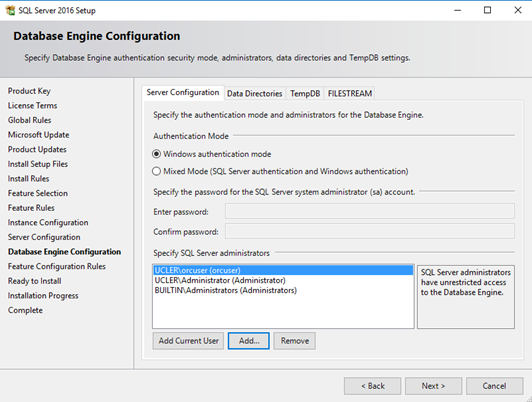The height and width of the screenshot is (402, 532).
Task: Click the Authentication Mode group label
Action: click(191, 136)
